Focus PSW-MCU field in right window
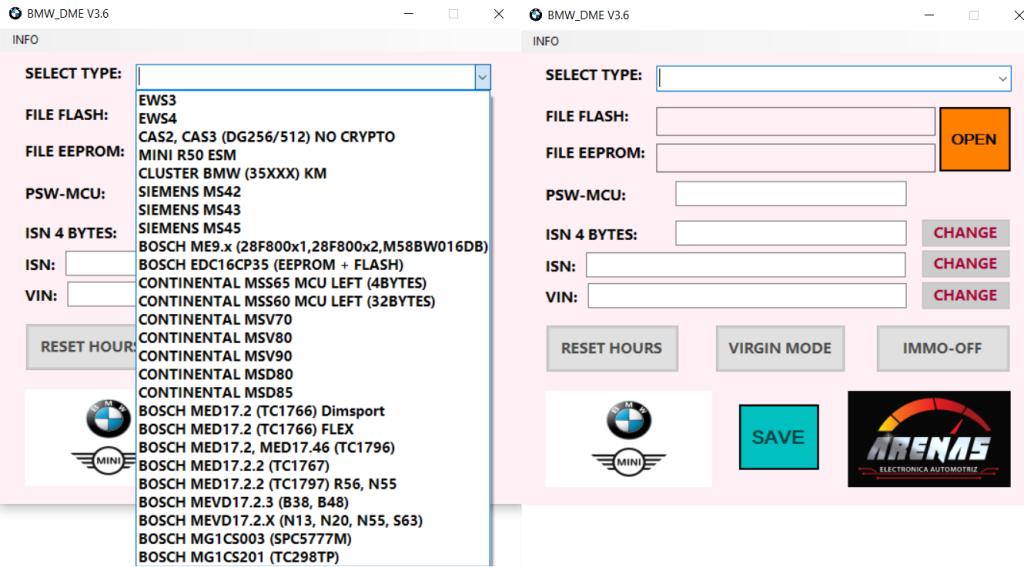Viewport: 1024px width, 567px height. pos(791,194)
